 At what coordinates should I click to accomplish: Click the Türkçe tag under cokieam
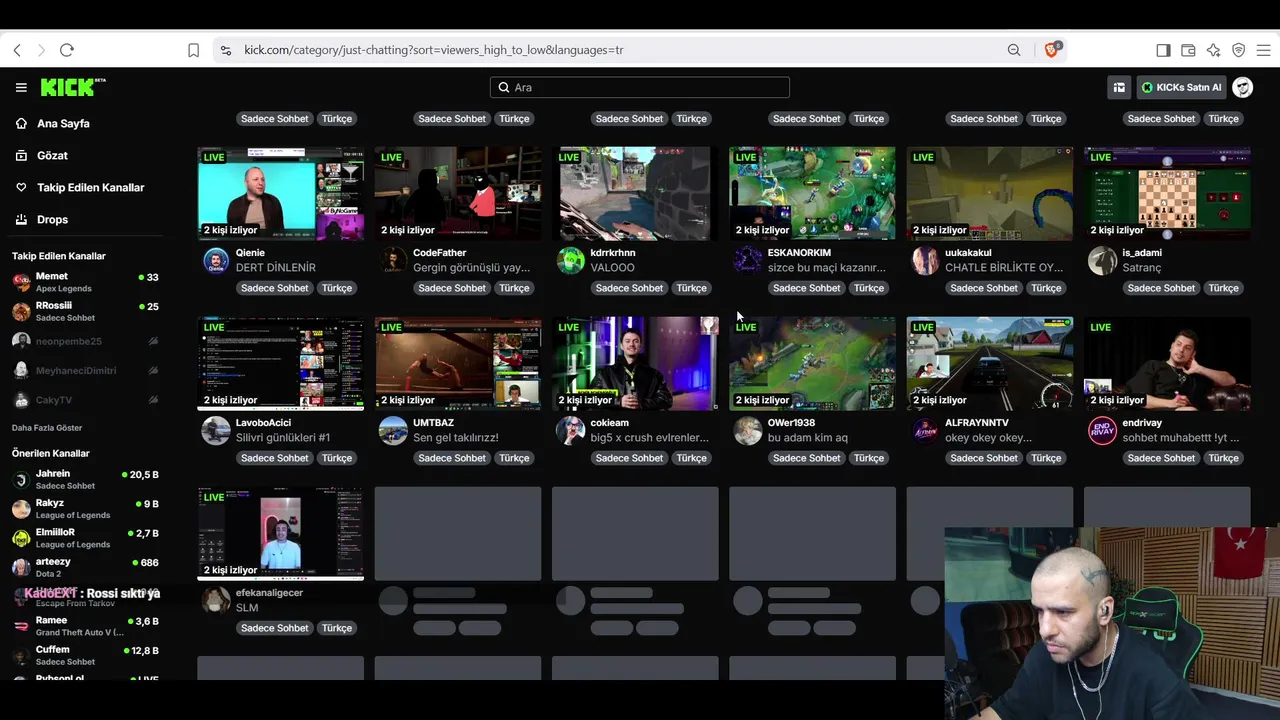point(691,458)
